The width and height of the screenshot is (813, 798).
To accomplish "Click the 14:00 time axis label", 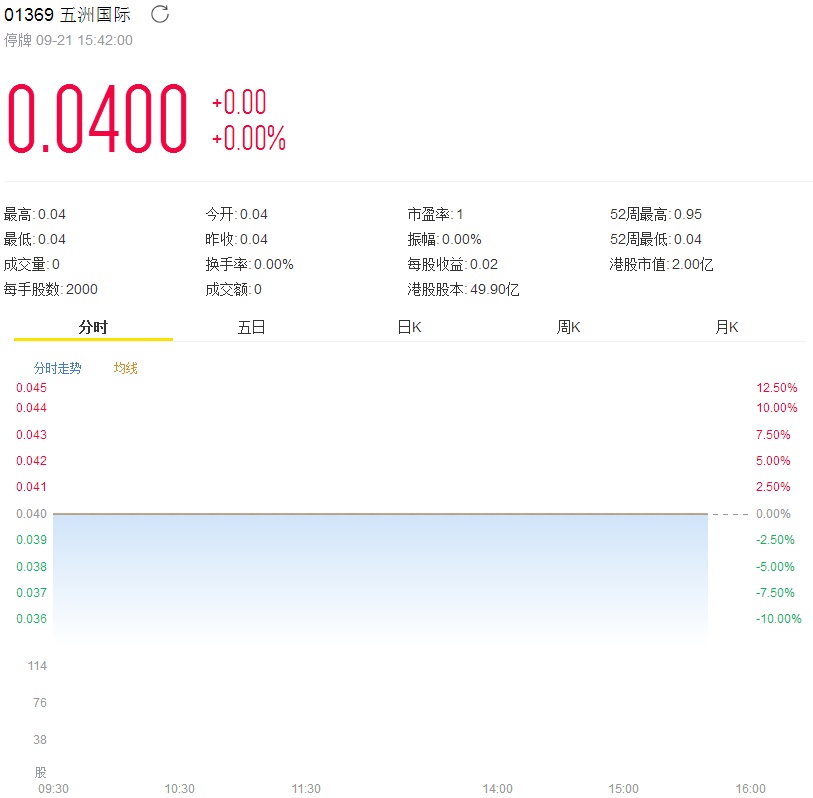I will coord(497,789).
